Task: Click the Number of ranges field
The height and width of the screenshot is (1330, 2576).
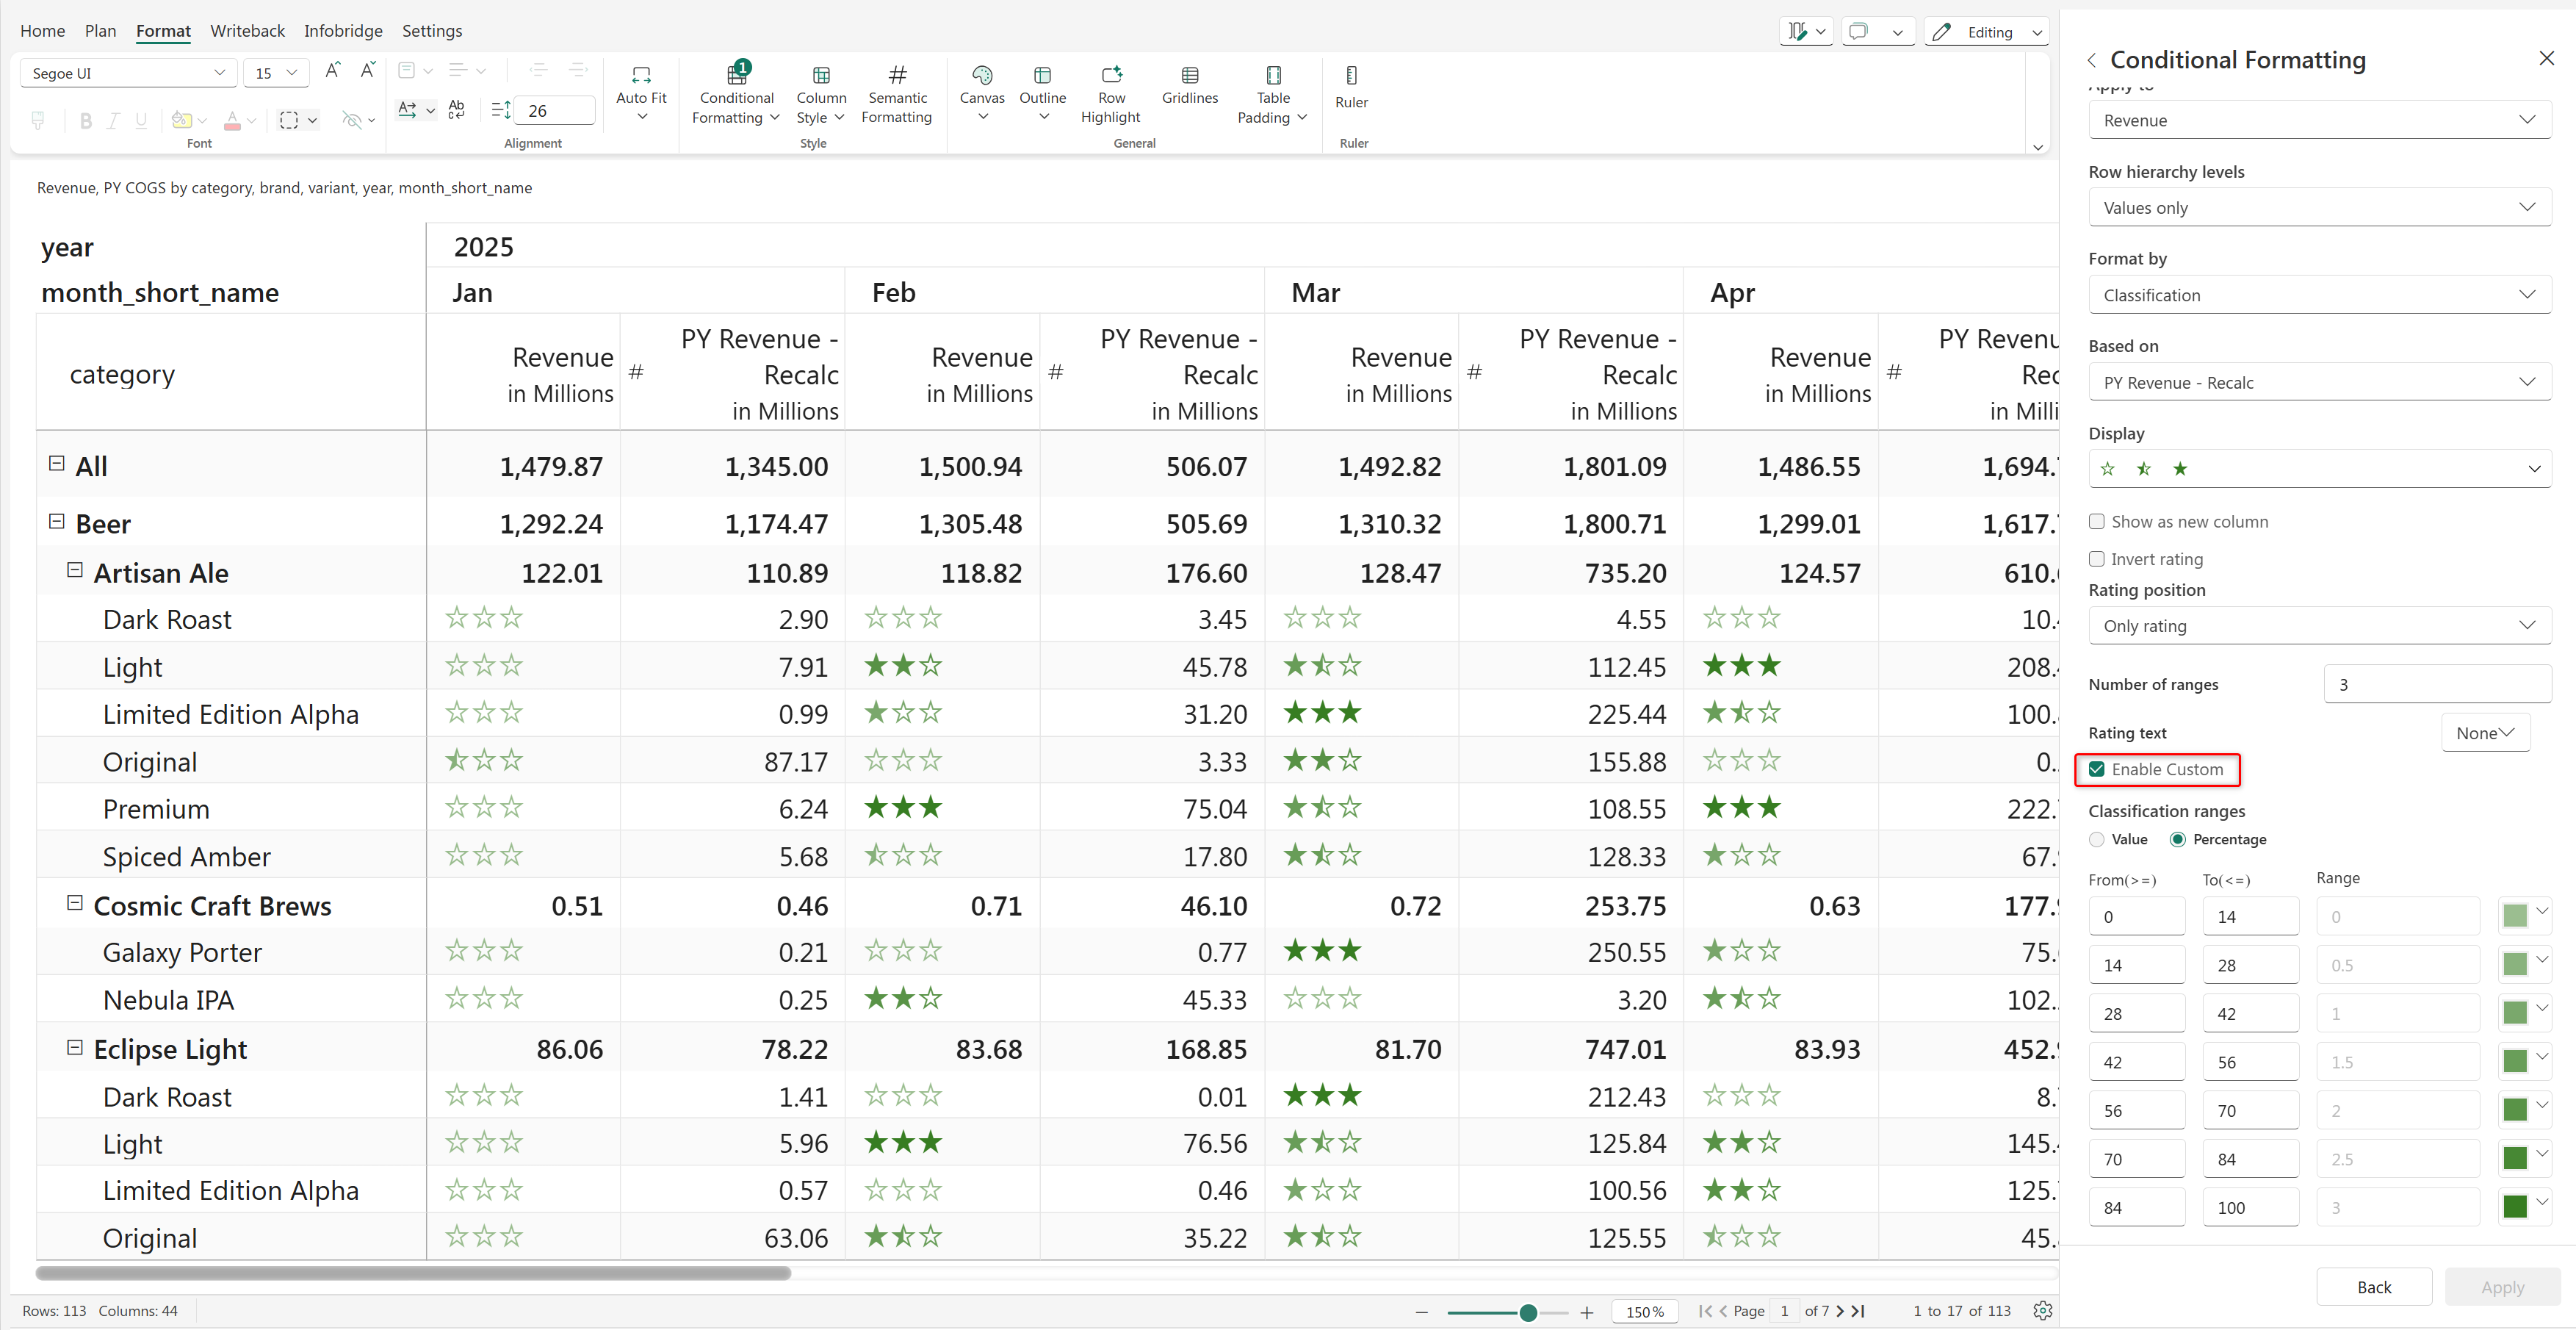Action: [2436, 685]
